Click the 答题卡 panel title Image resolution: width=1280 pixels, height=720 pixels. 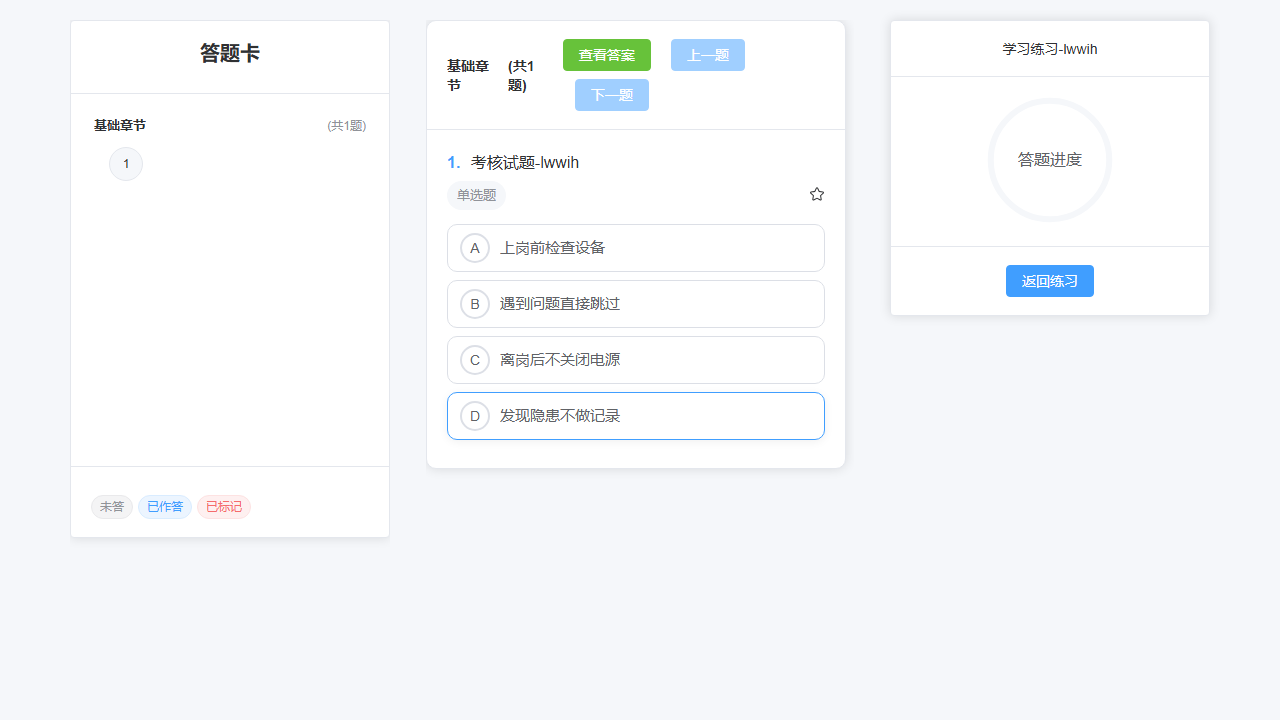click(230, 54)
